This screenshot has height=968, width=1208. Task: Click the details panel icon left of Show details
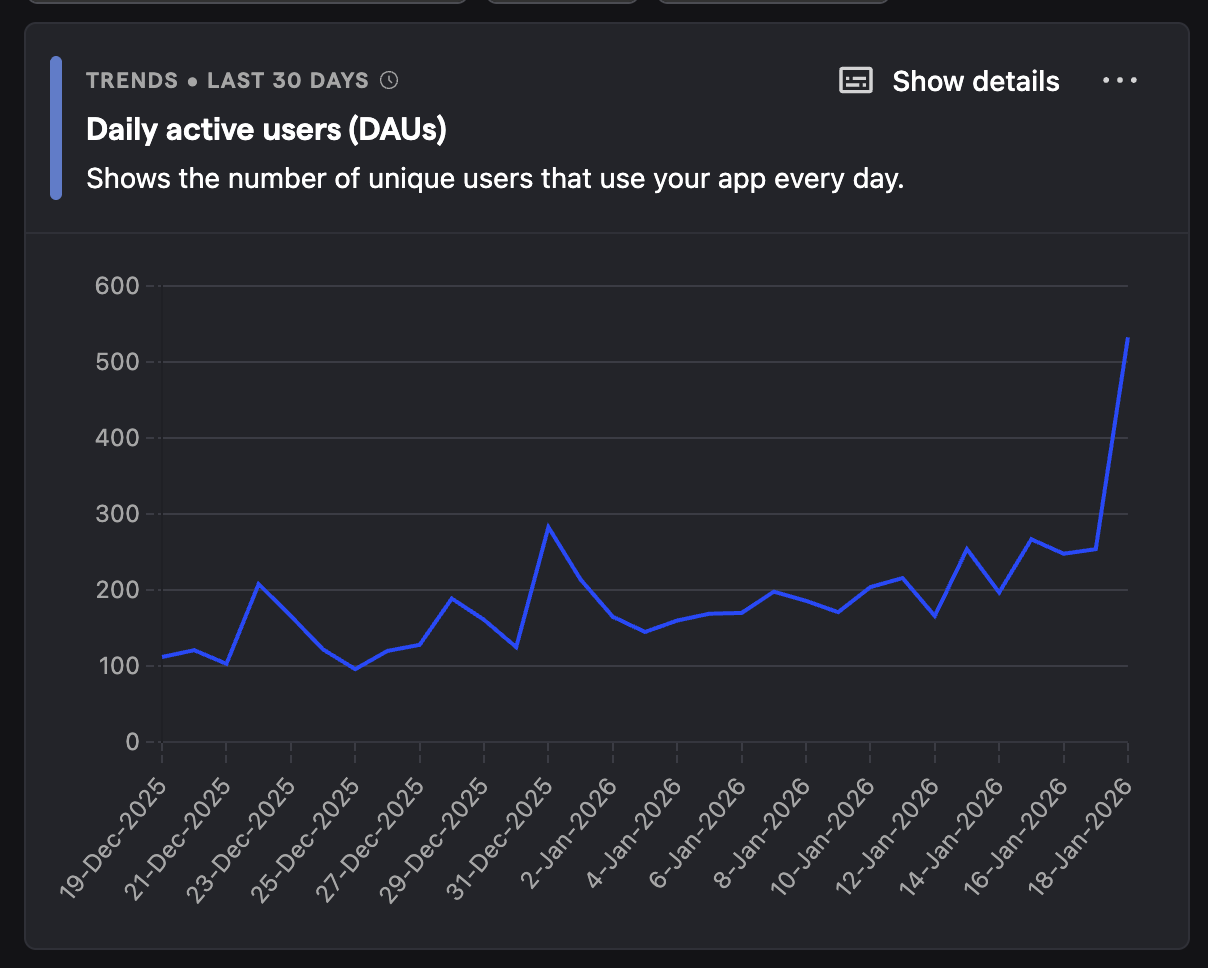pyautogui.click(x=855, y=81)
